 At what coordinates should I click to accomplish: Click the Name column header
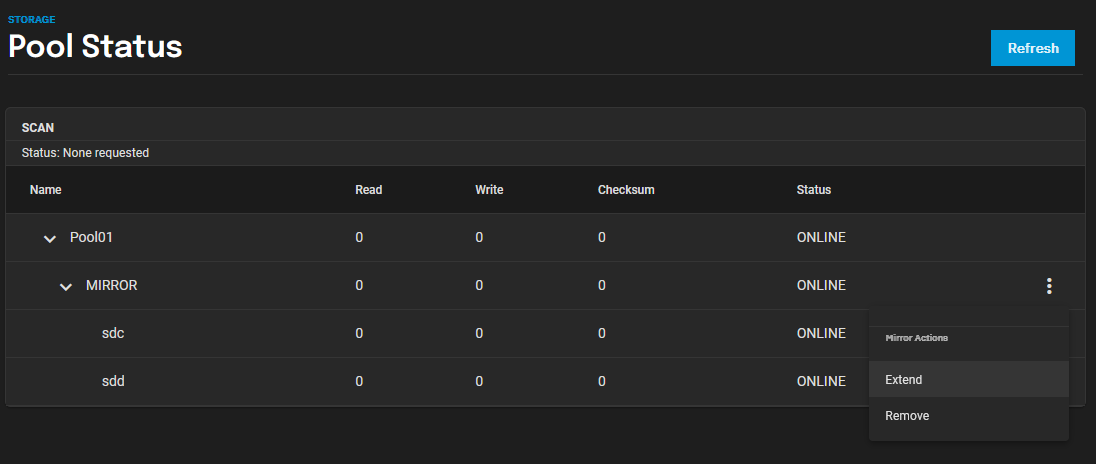pos(45,189)
